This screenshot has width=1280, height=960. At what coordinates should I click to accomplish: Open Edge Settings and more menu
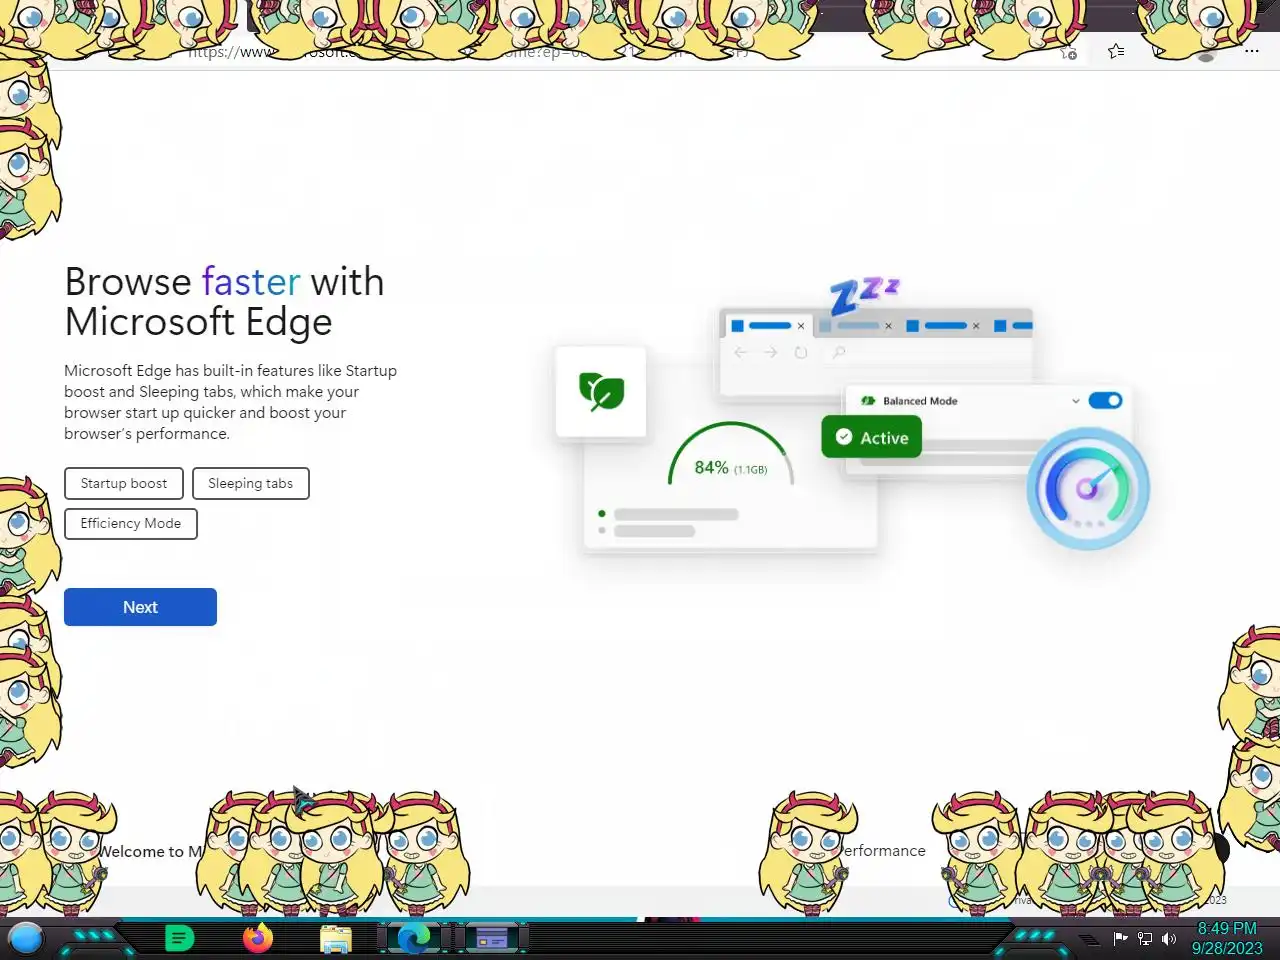coord(1252,51)
